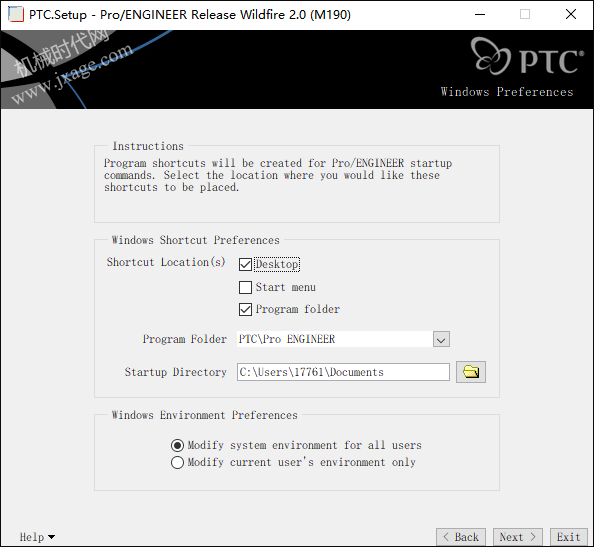The width and height of the screenshot is (594, 547).
Task: Uncheck the Program folder checkbox
Action: (x=245, y=309)
